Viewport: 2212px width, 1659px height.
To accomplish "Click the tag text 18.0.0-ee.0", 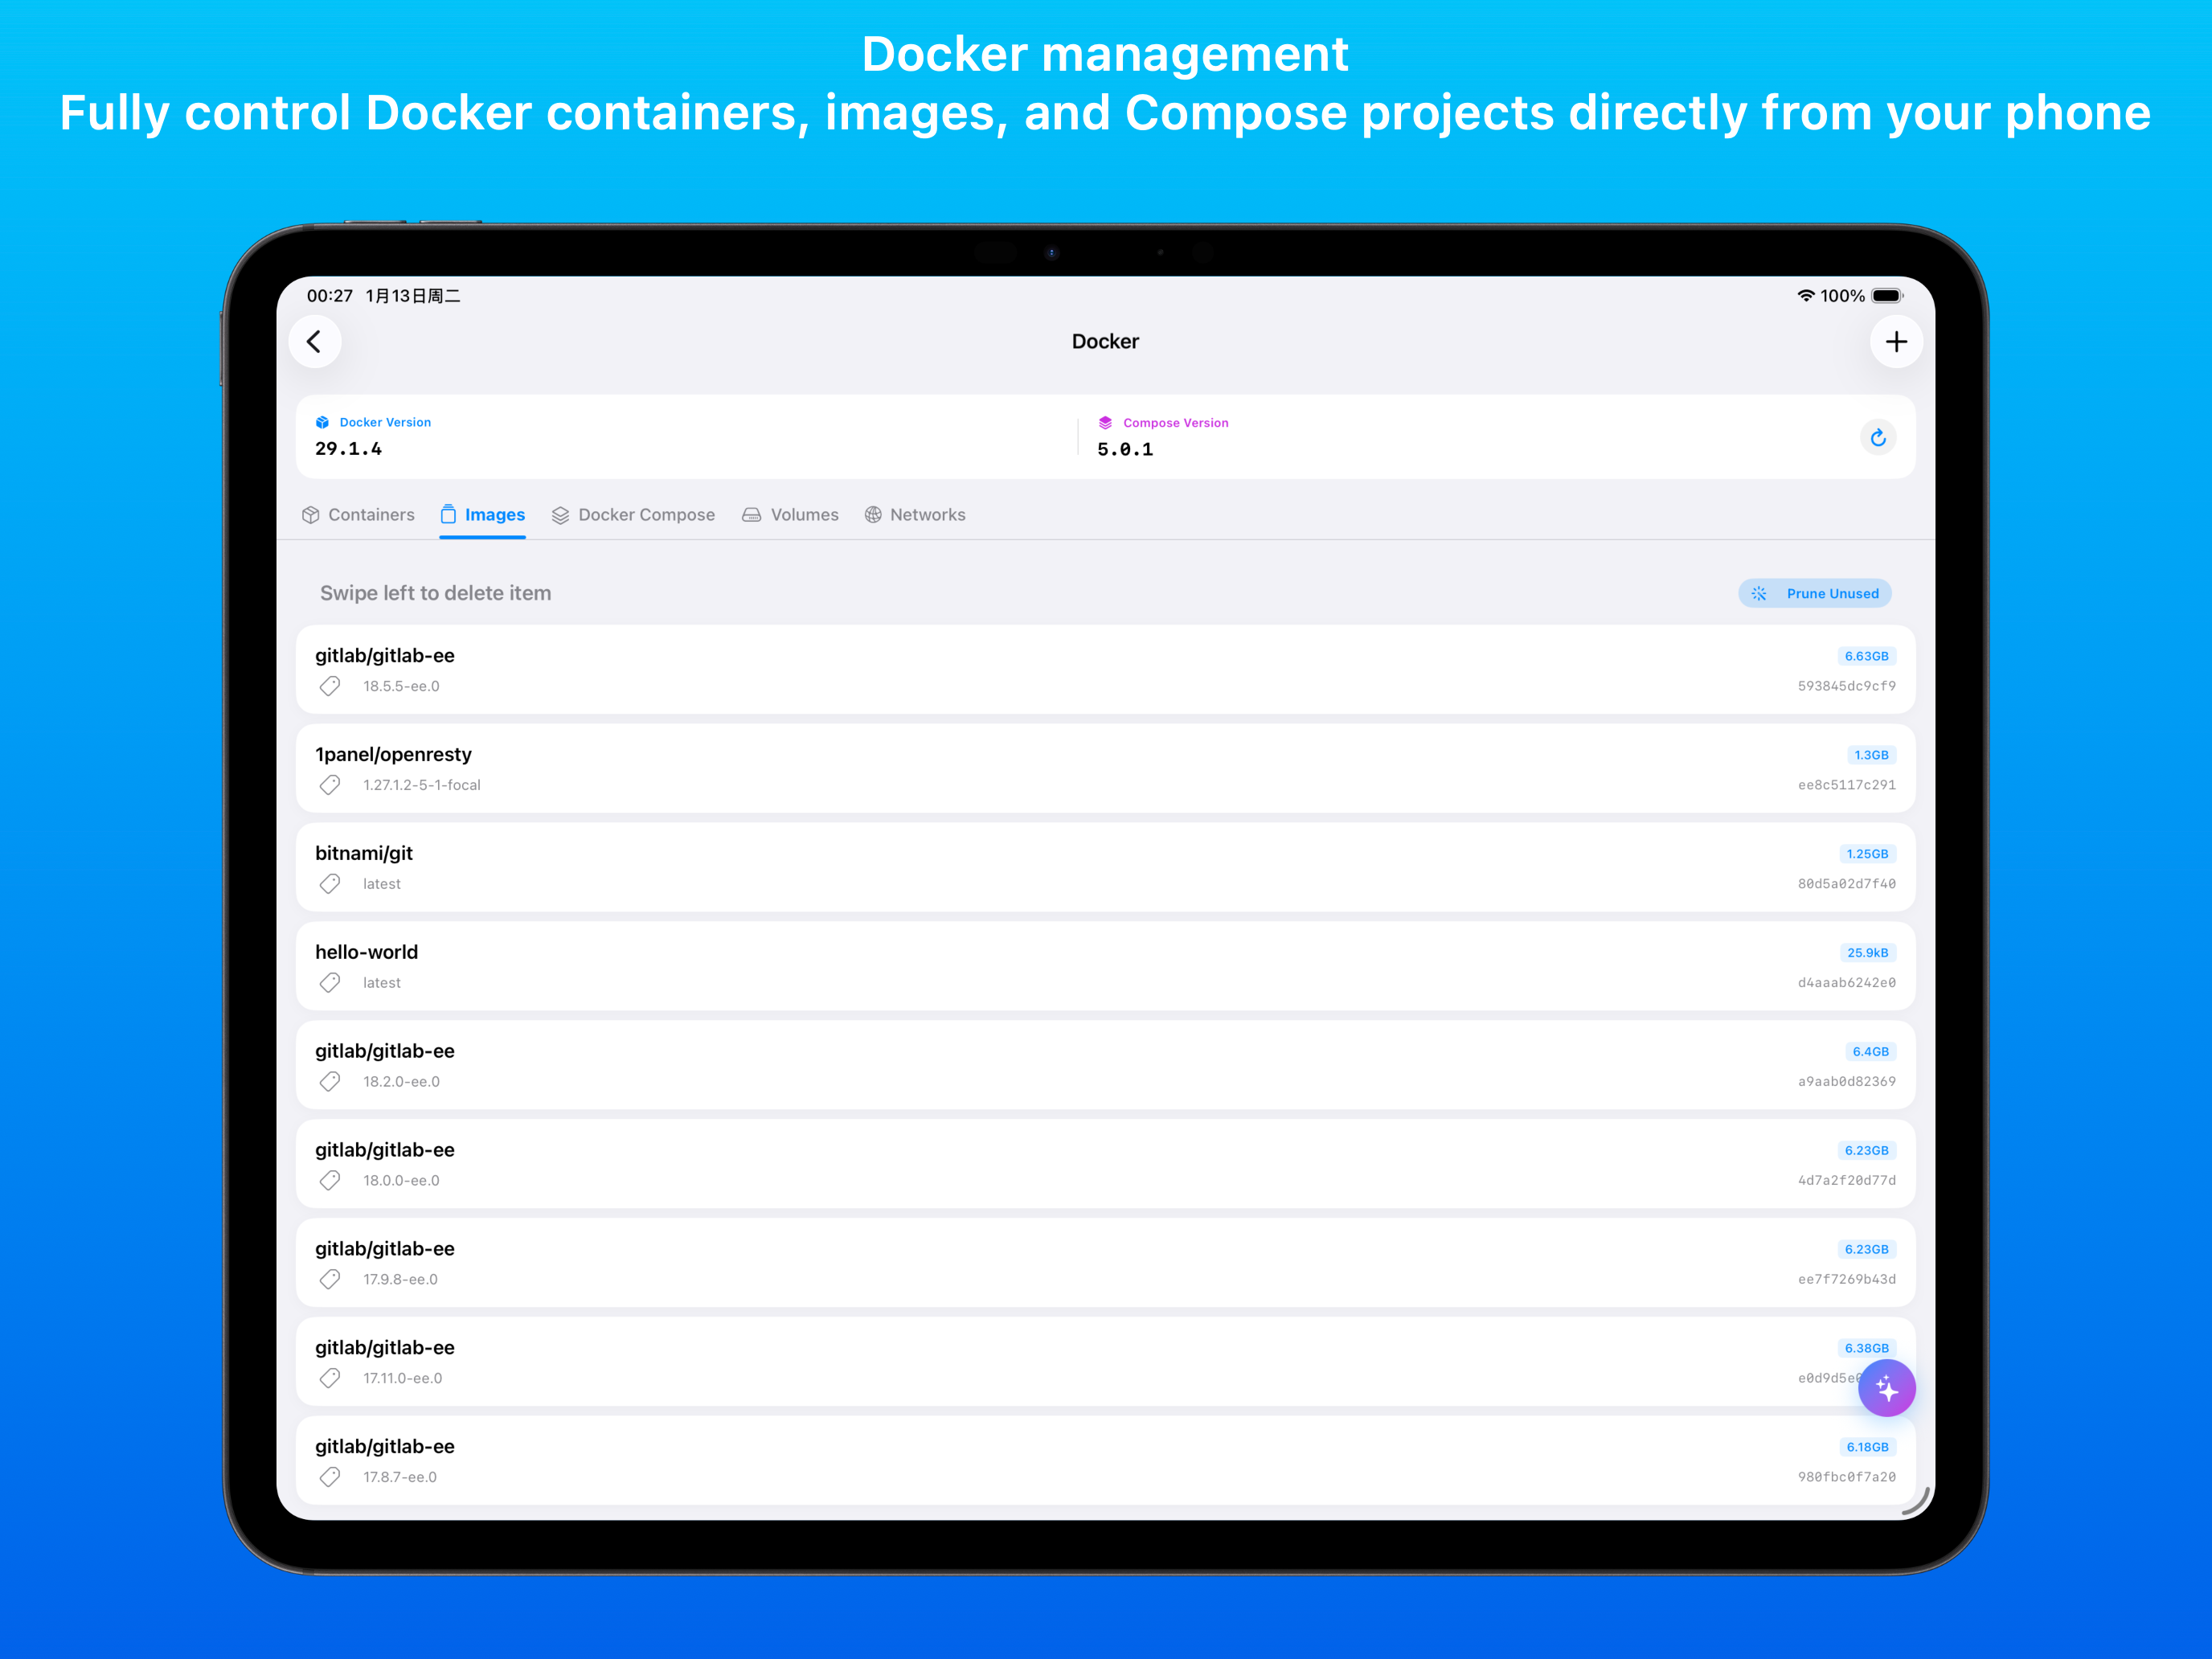I will [401, 1181].
